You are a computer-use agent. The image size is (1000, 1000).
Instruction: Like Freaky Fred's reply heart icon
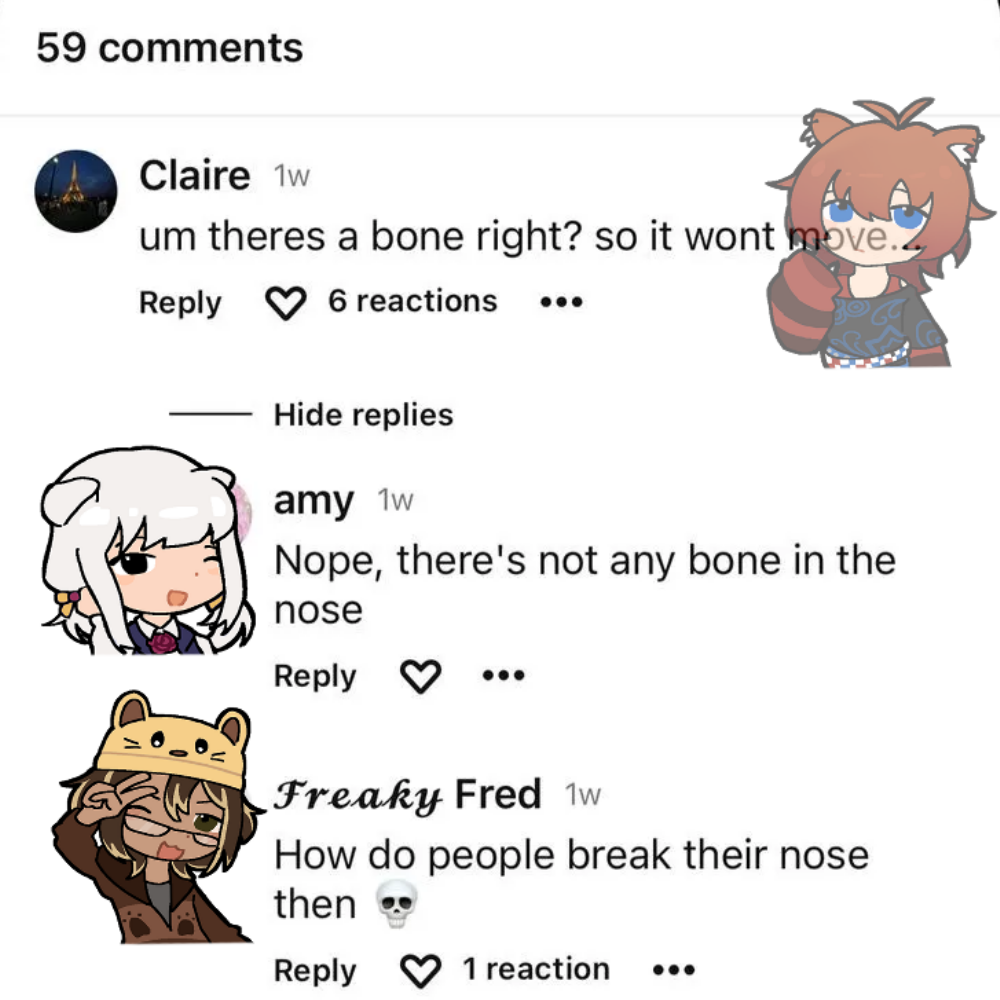pyautogui.click(x=420, y=971)
